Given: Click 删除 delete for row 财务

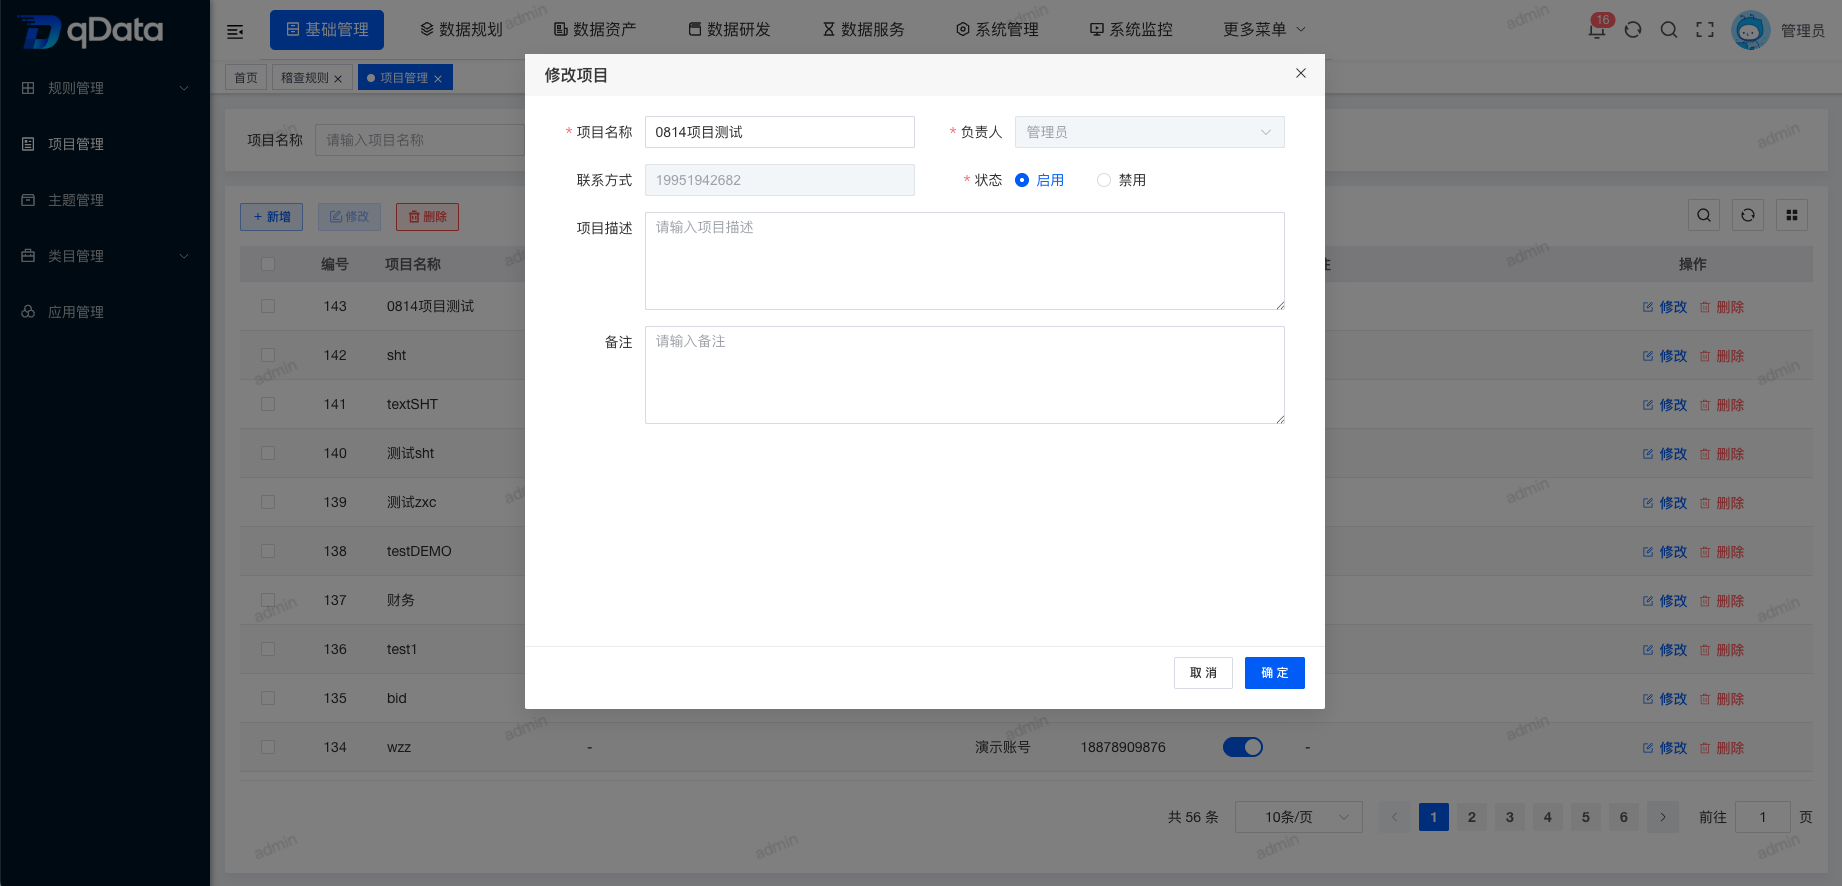Looking at the screenshot, I should point(1722,601).
